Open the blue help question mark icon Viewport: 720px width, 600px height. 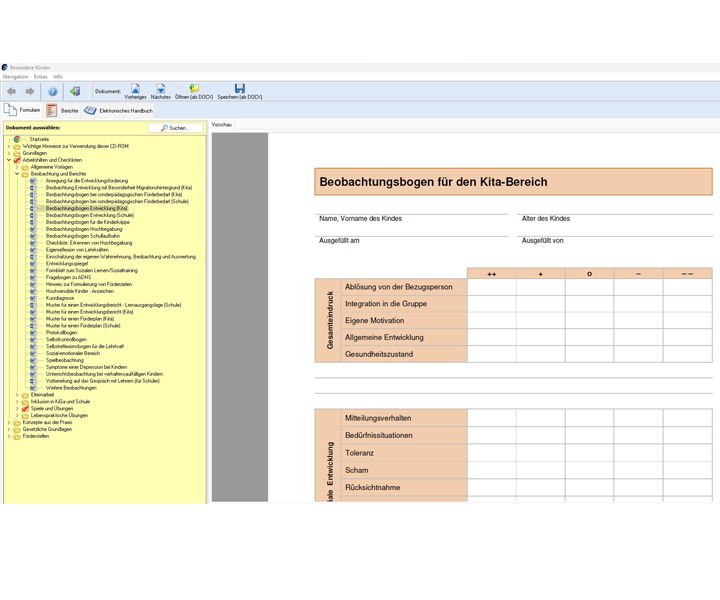click(53, 91)
